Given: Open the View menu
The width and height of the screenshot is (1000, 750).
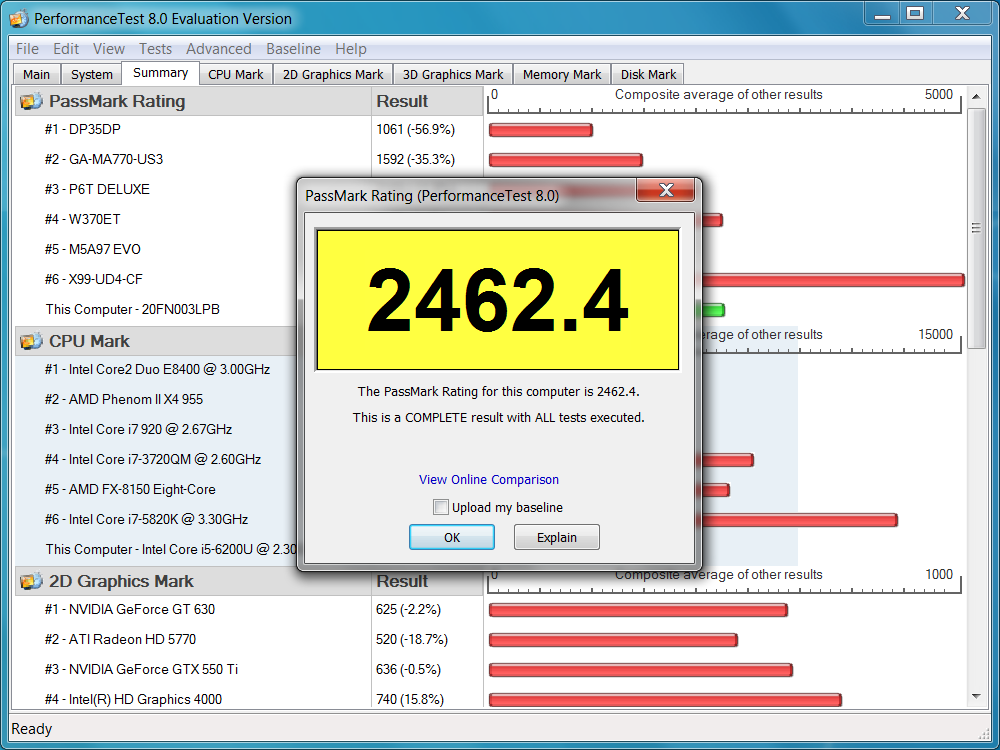Looking at the screenshot, I should 108,48.
